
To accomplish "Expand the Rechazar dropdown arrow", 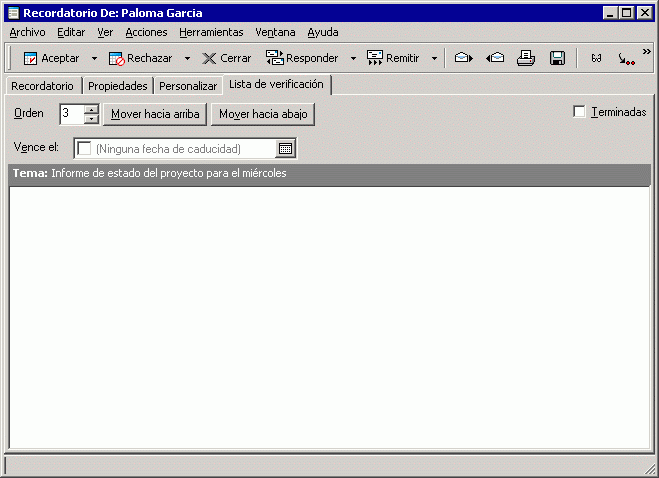I will 187,58.
